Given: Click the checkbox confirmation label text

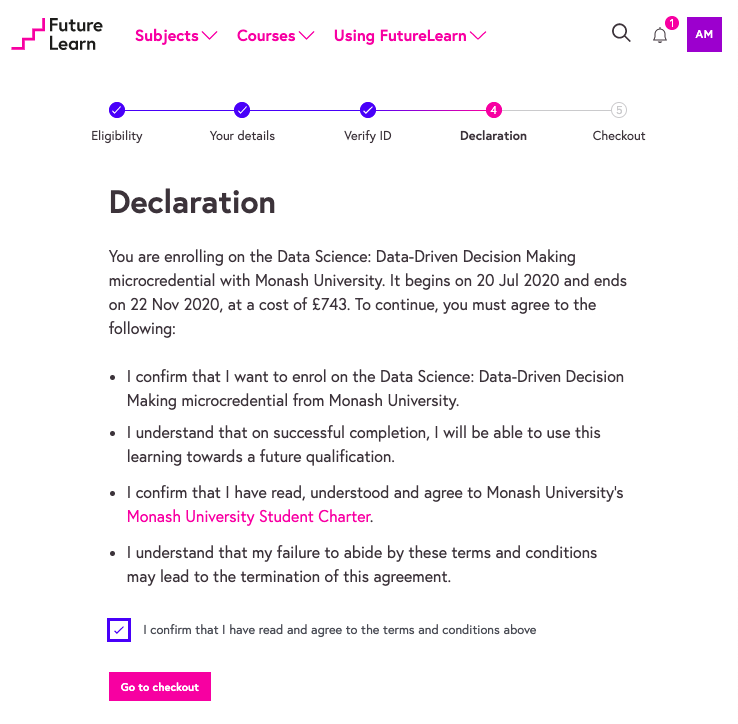Looking at the screenshot, I should [340, 630].
